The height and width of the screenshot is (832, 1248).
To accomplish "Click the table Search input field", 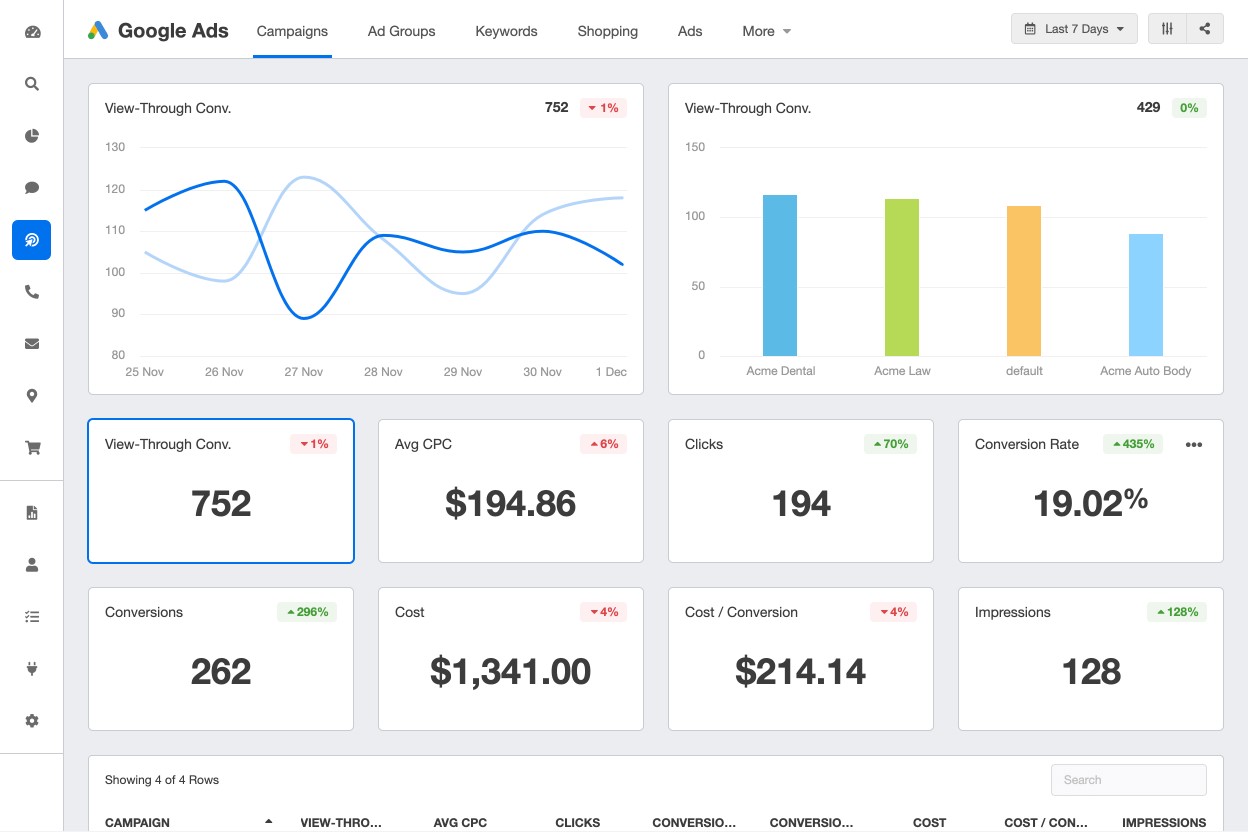I will coord(1128,780).
